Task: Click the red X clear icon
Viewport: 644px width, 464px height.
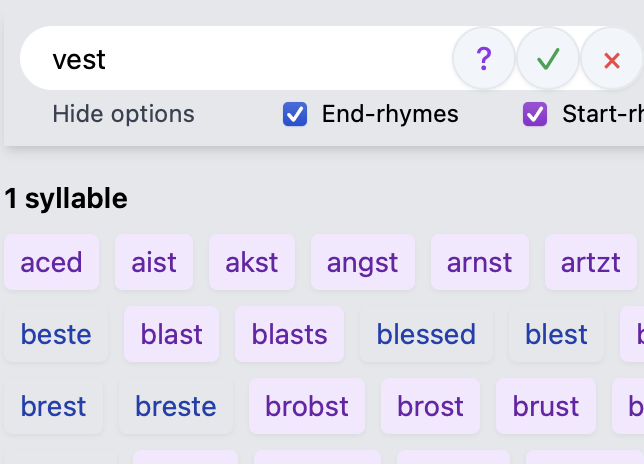Action: tap(612, 59)
